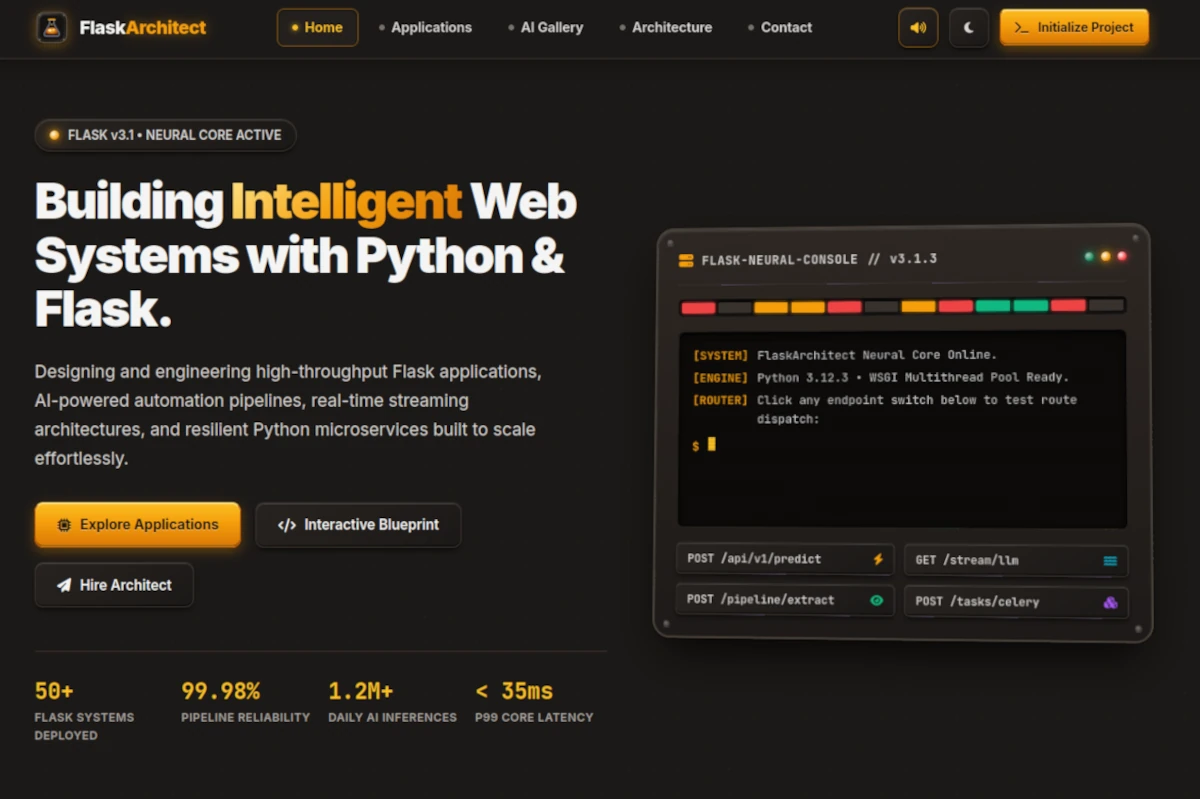Click the FlaskArchitect flask logo icon
Screen dimensions: 1200x799
51,28
